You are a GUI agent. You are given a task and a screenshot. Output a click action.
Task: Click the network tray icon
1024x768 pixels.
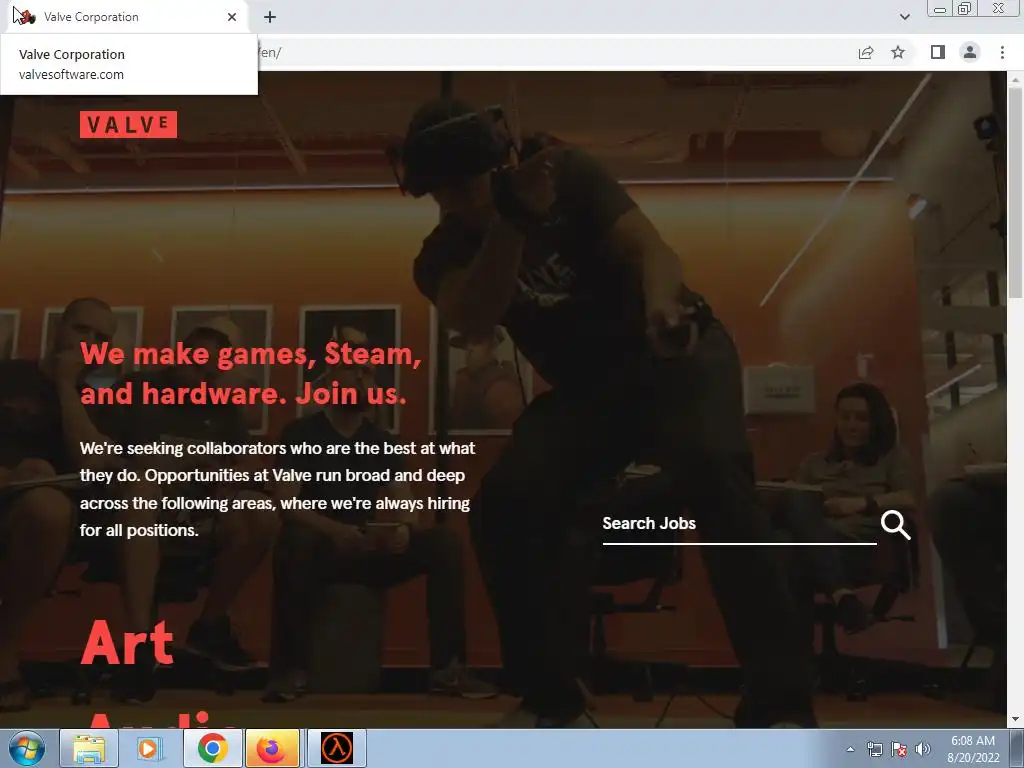point(874,749)
